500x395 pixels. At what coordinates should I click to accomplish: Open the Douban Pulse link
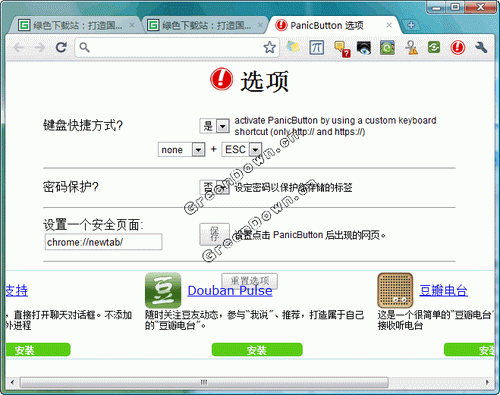(230, 291)
